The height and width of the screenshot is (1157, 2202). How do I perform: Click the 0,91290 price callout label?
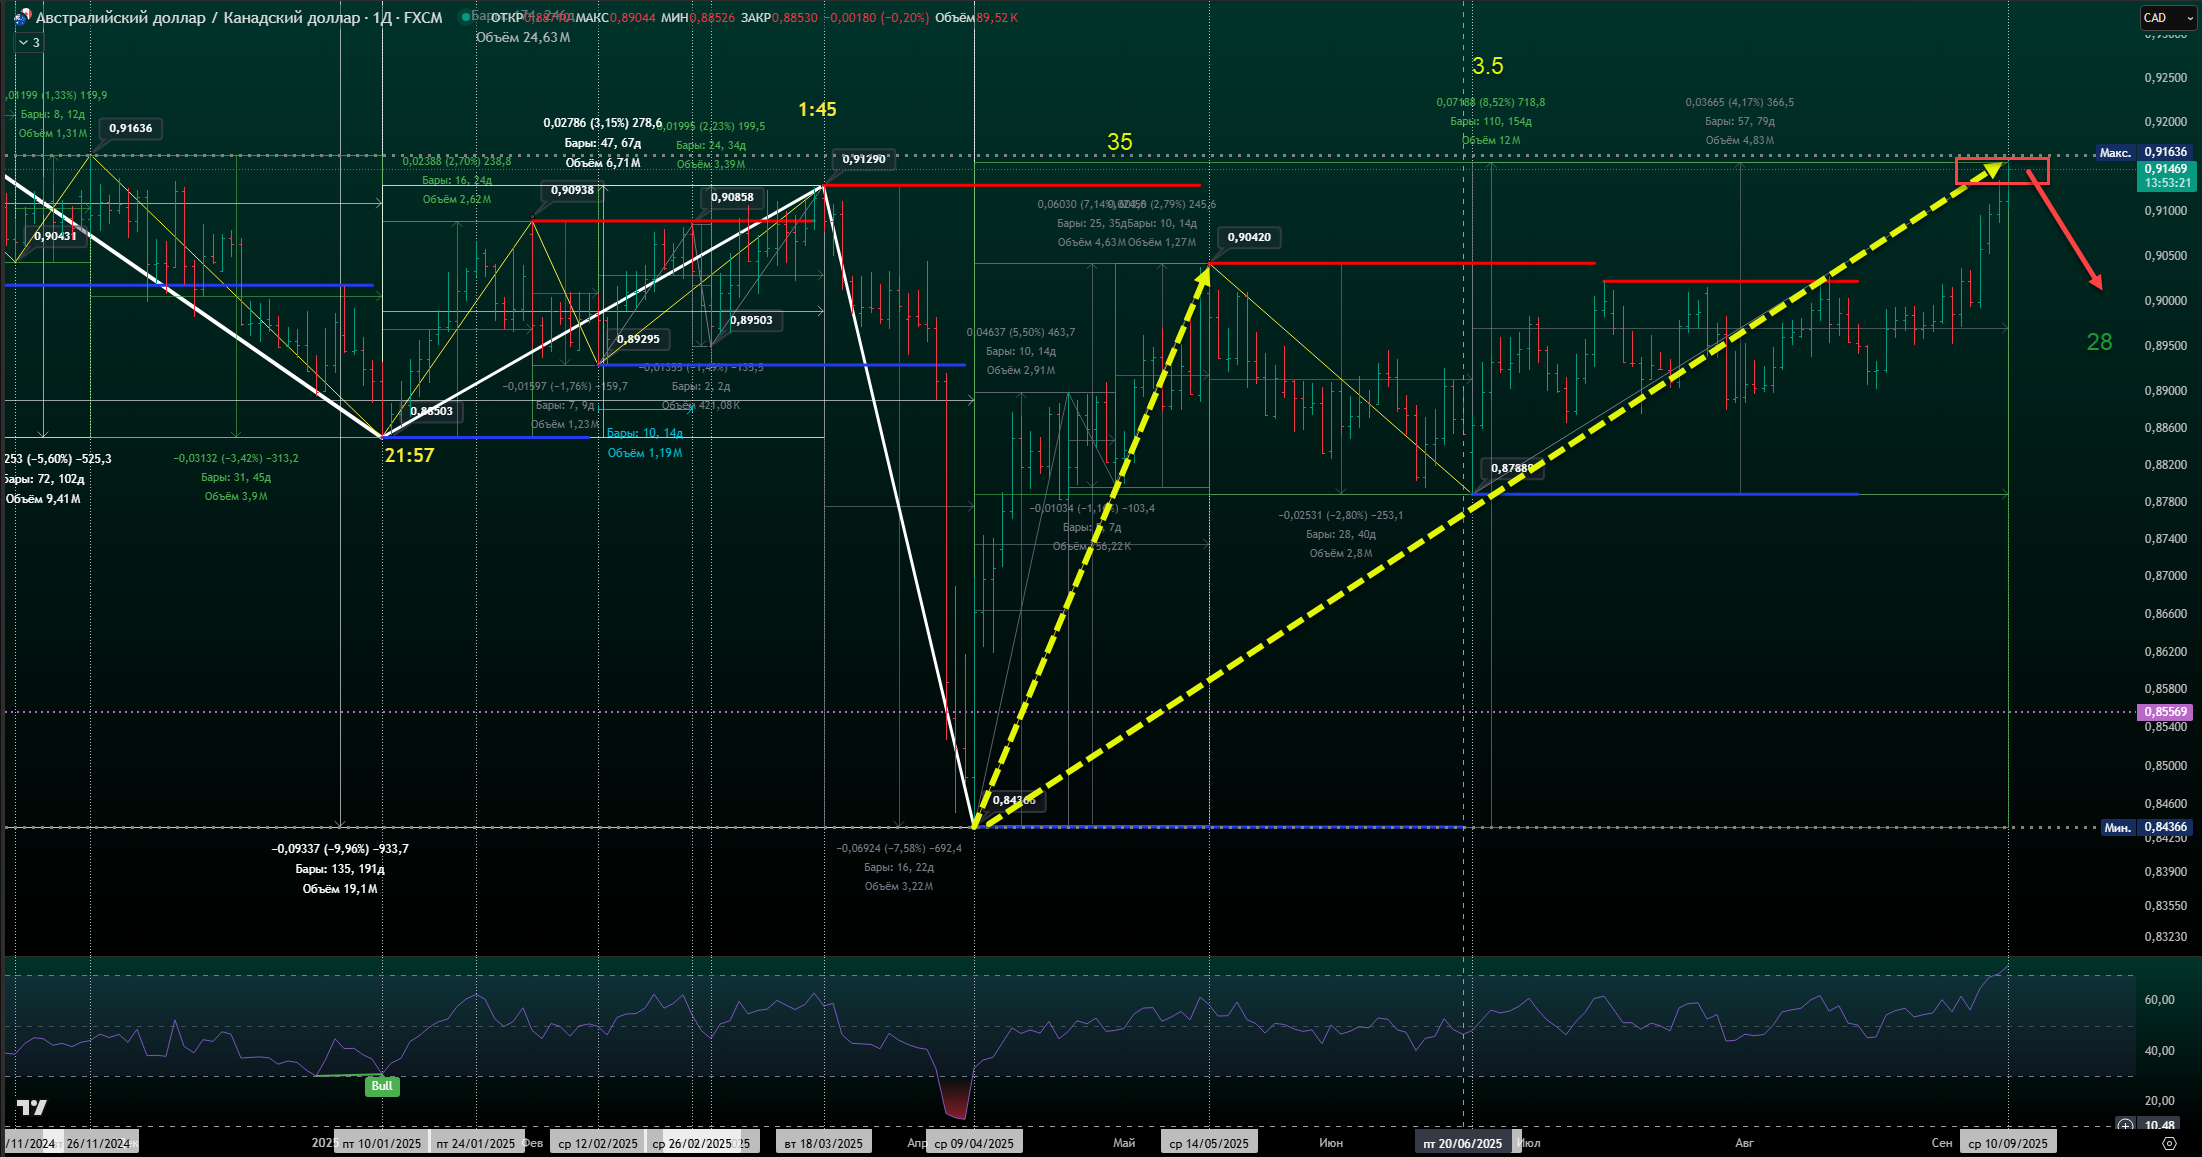(864, 159)
